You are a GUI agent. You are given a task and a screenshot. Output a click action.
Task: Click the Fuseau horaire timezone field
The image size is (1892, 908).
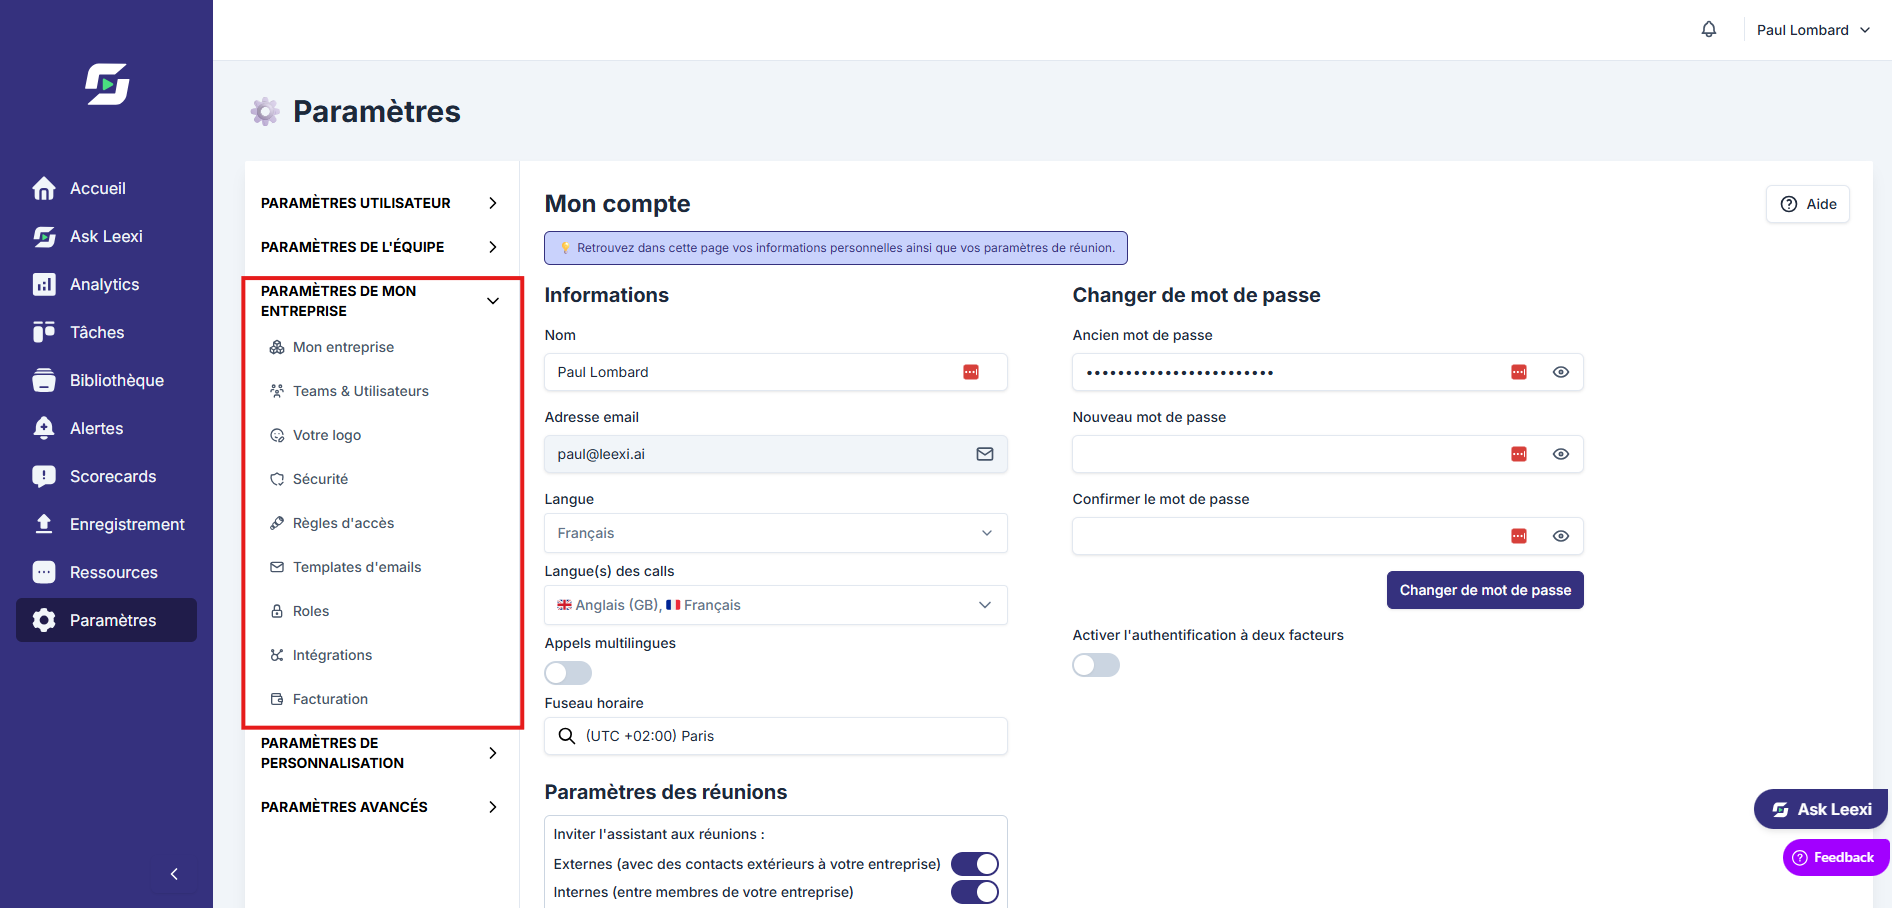[776, 736]
